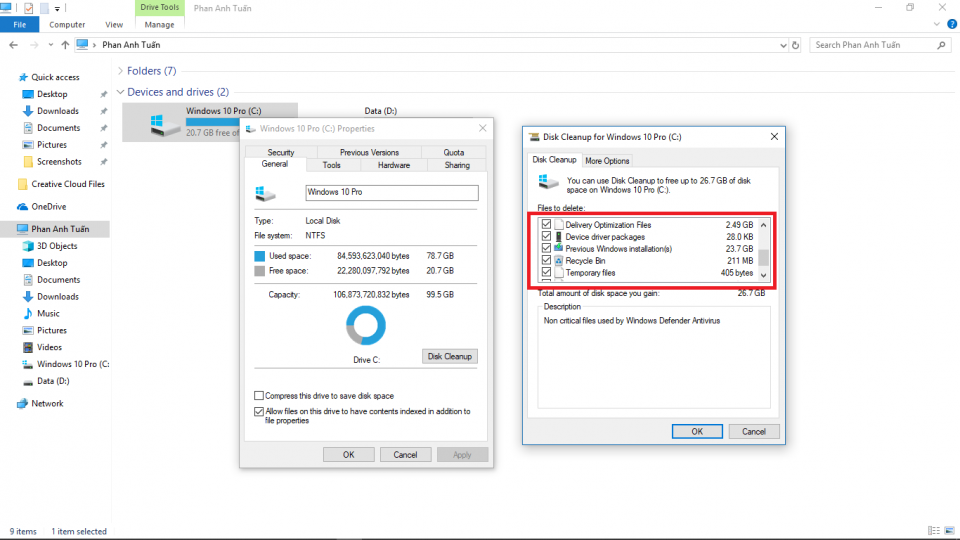Switch to the Hardware tab
This screenshot has height=540, width=960.
(394, 165)
